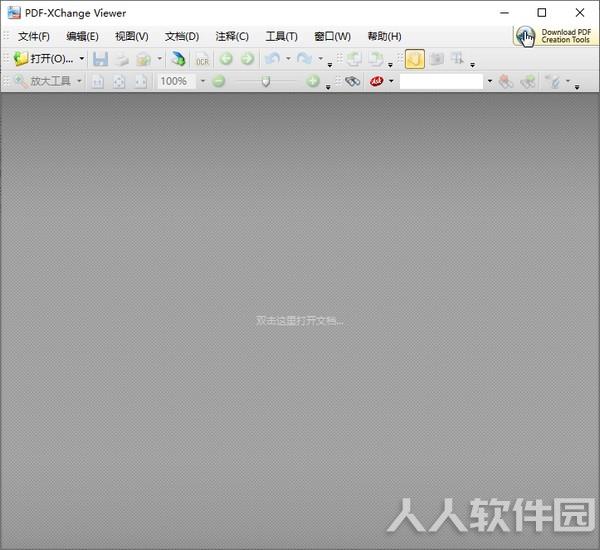Viewport: 600px width, 550px height.
Task: Click the Select text tool icon
Action: pos(458,59)
